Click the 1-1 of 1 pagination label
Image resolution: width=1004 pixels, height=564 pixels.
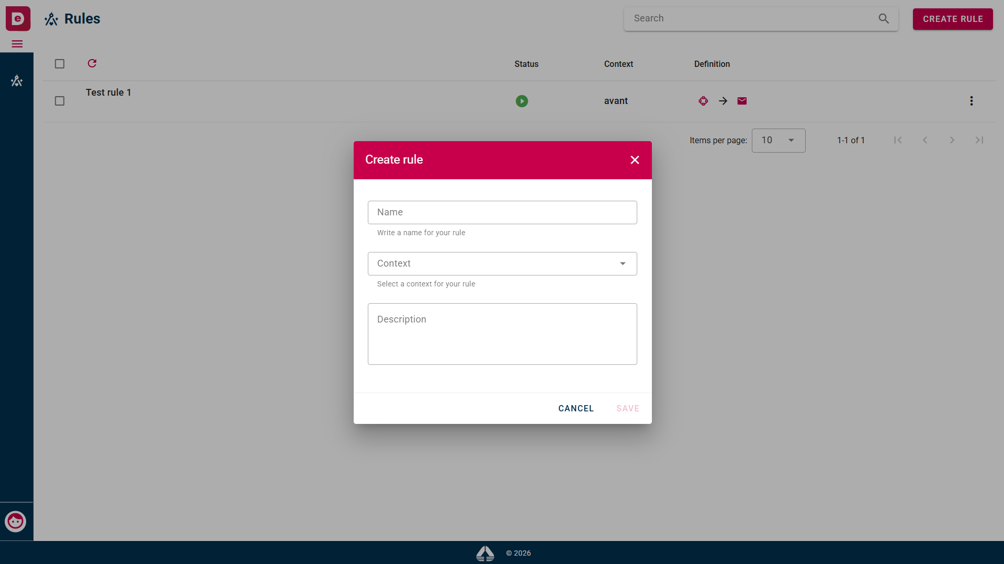point(851,140)
